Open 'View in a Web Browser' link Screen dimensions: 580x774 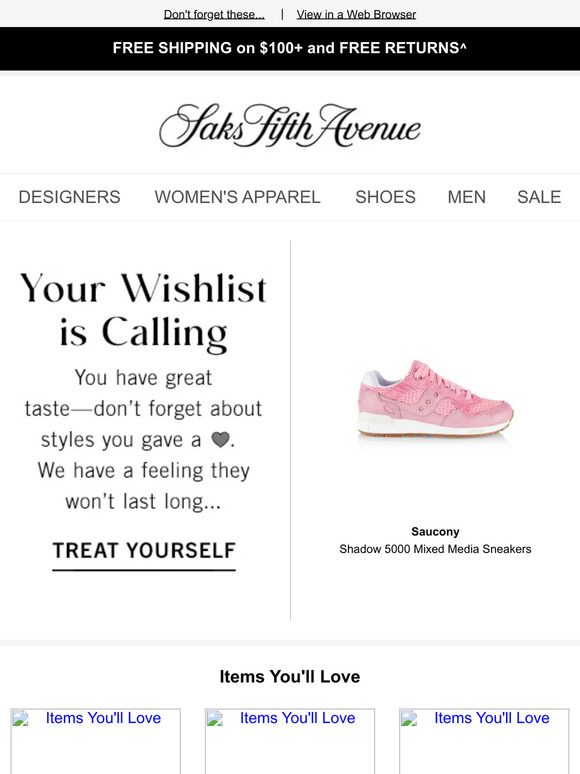pyautogui.click(x=356, y=14)
